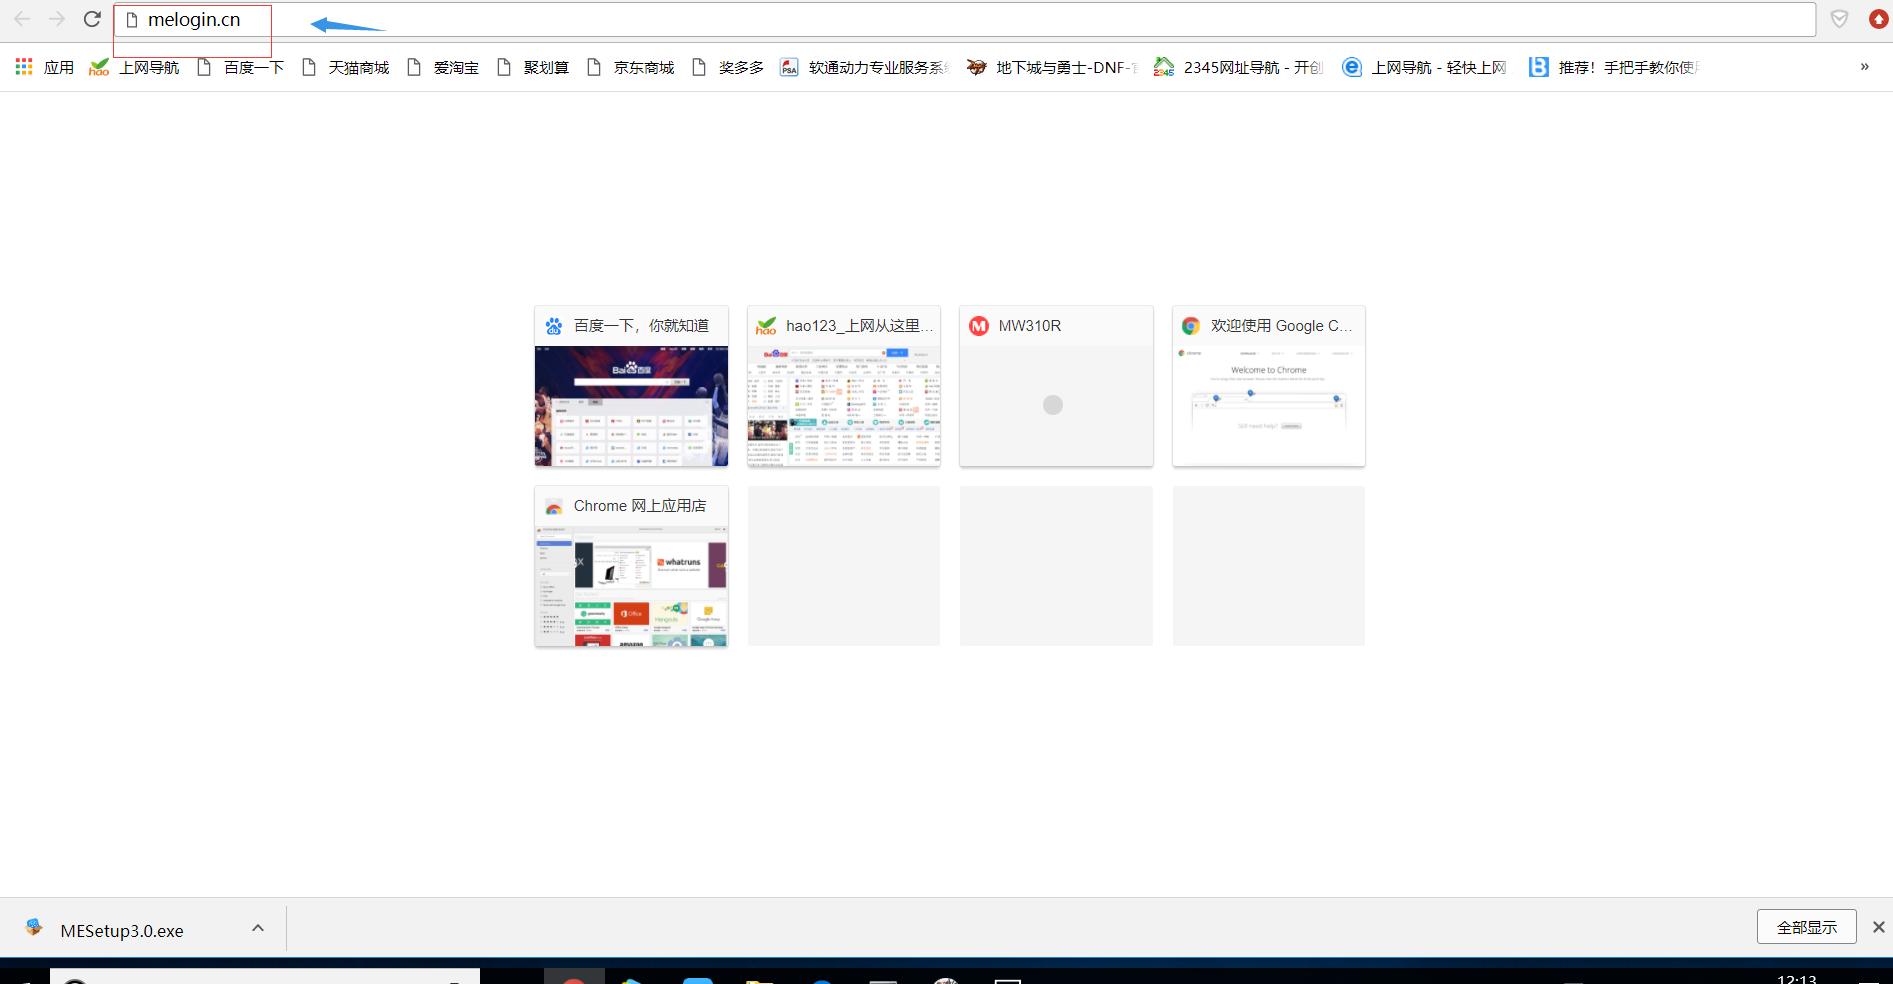Open the 推荐！手把手教你使 bookmark
1893x984 pixels.
(x=1613, y=67)
